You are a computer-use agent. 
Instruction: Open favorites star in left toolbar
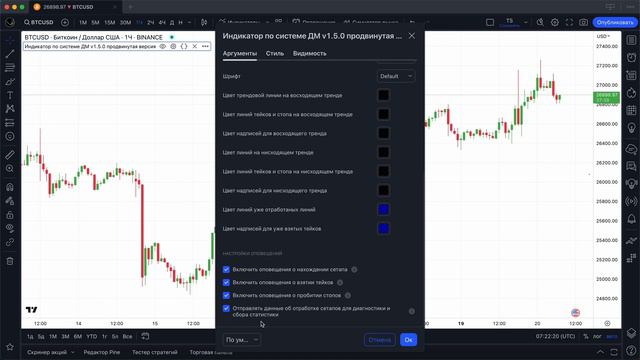pyautogui.click(x=10, y=347)
